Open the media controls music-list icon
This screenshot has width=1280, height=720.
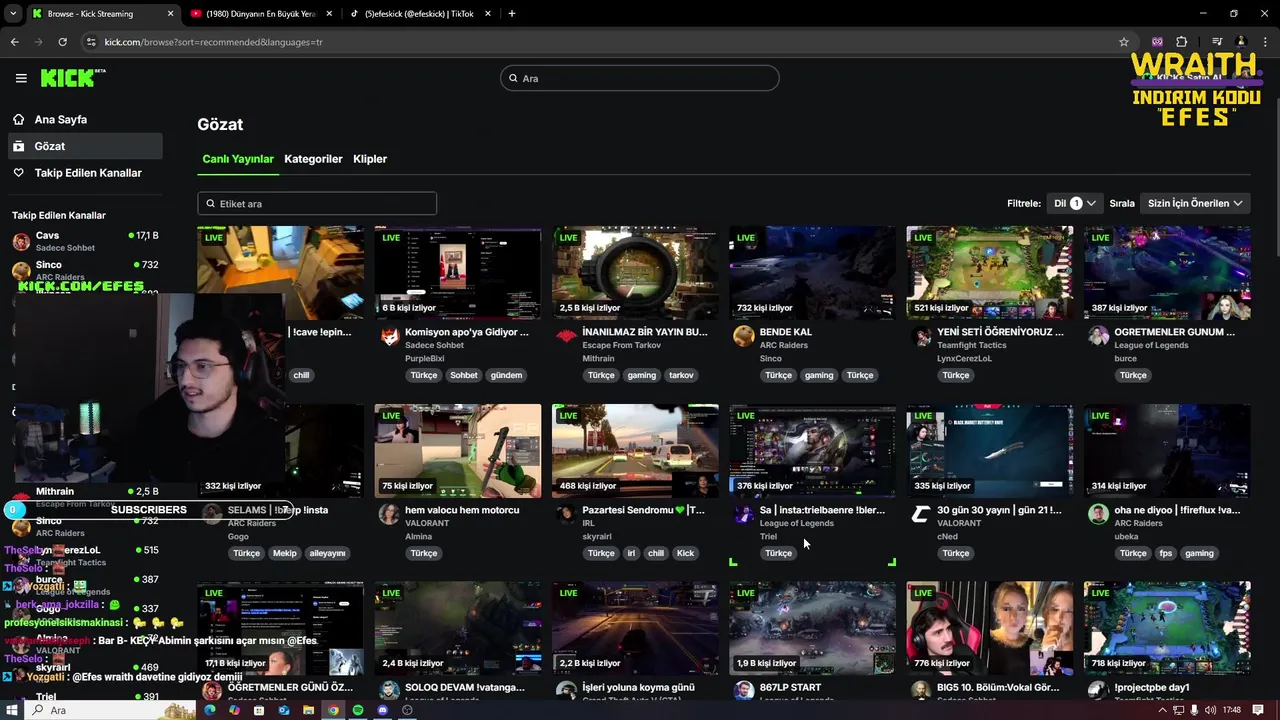pyautogui.click(x=1216, y=42)
